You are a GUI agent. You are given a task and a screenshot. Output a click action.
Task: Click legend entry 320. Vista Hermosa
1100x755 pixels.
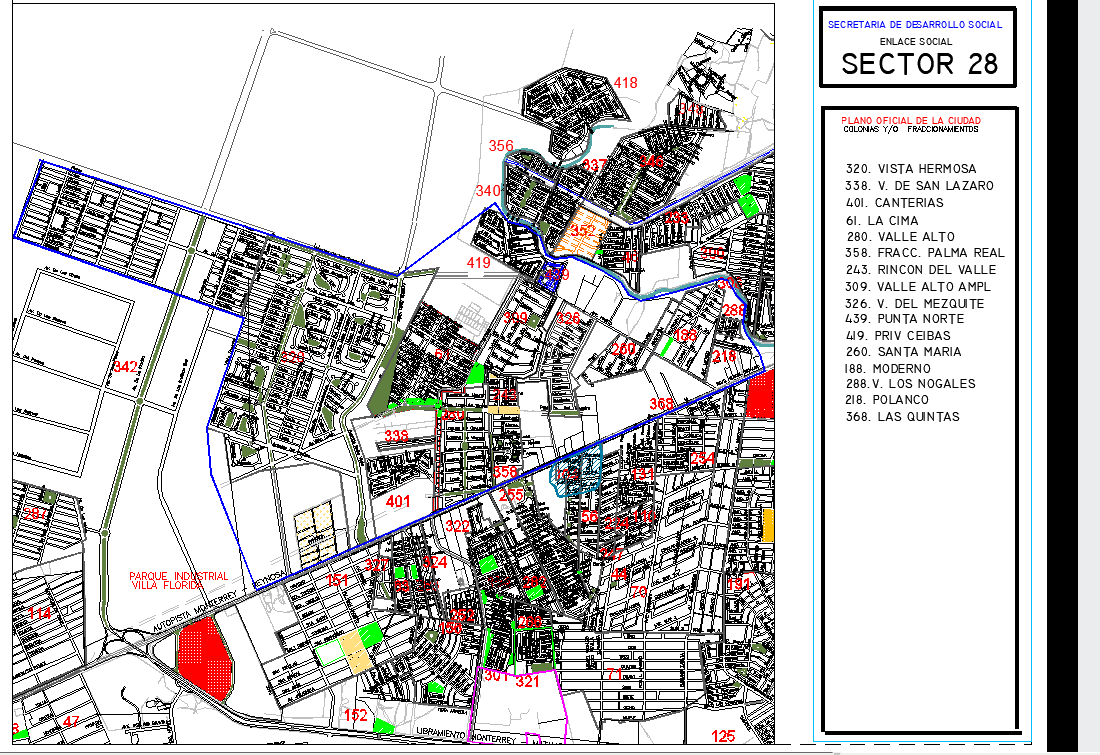(910, 169)
